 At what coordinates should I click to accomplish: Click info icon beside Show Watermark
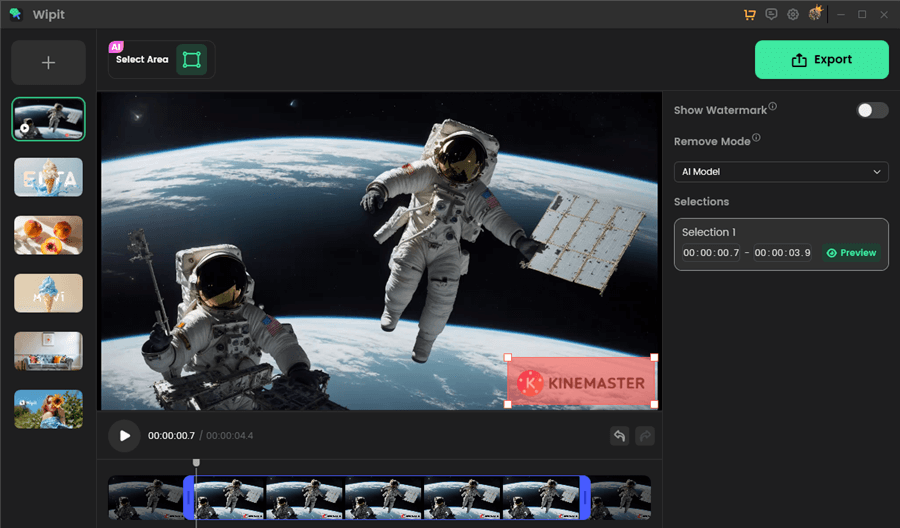[773, 106]
